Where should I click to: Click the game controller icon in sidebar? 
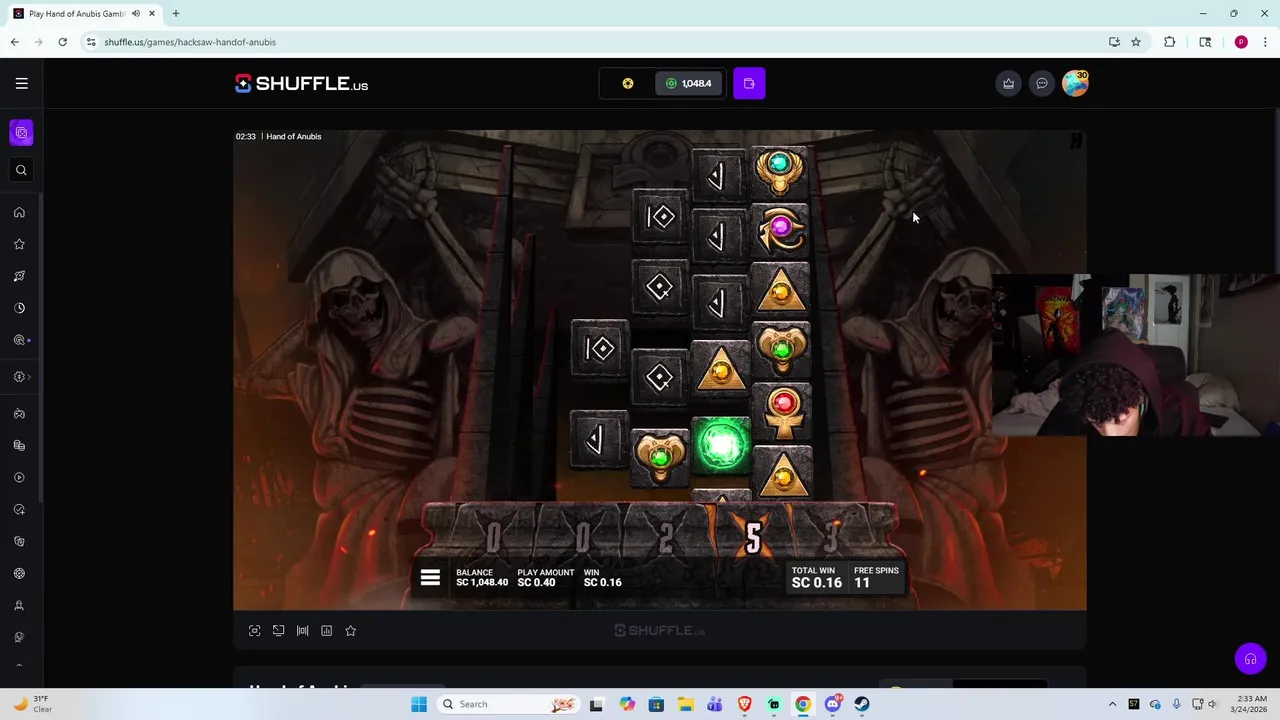coord(19,414)
